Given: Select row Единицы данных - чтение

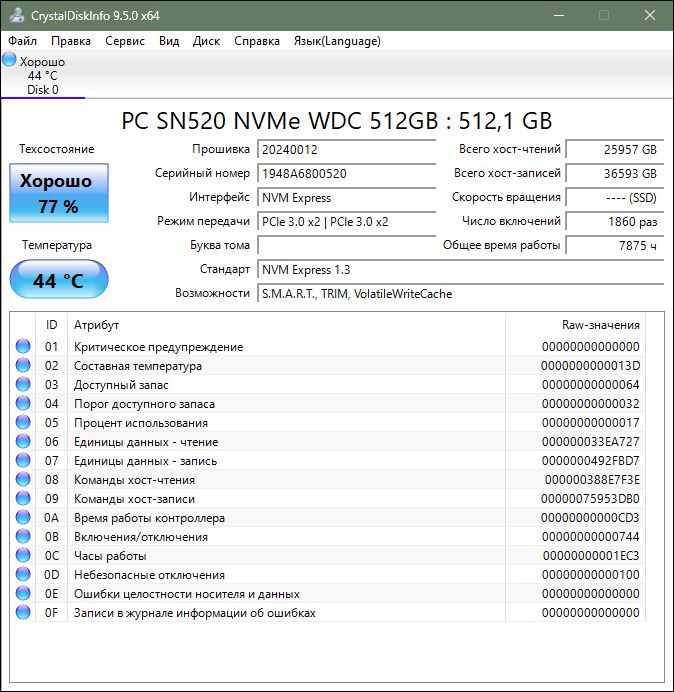Looking at the screenshot, I should (328, 441).
